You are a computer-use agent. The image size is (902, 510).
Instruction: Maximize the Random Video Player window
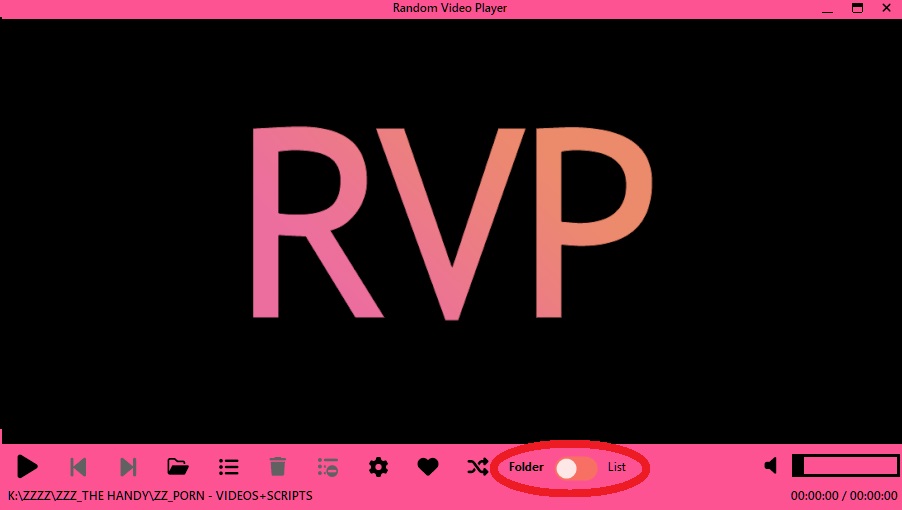pyautogui.click(x=857, y=8)
